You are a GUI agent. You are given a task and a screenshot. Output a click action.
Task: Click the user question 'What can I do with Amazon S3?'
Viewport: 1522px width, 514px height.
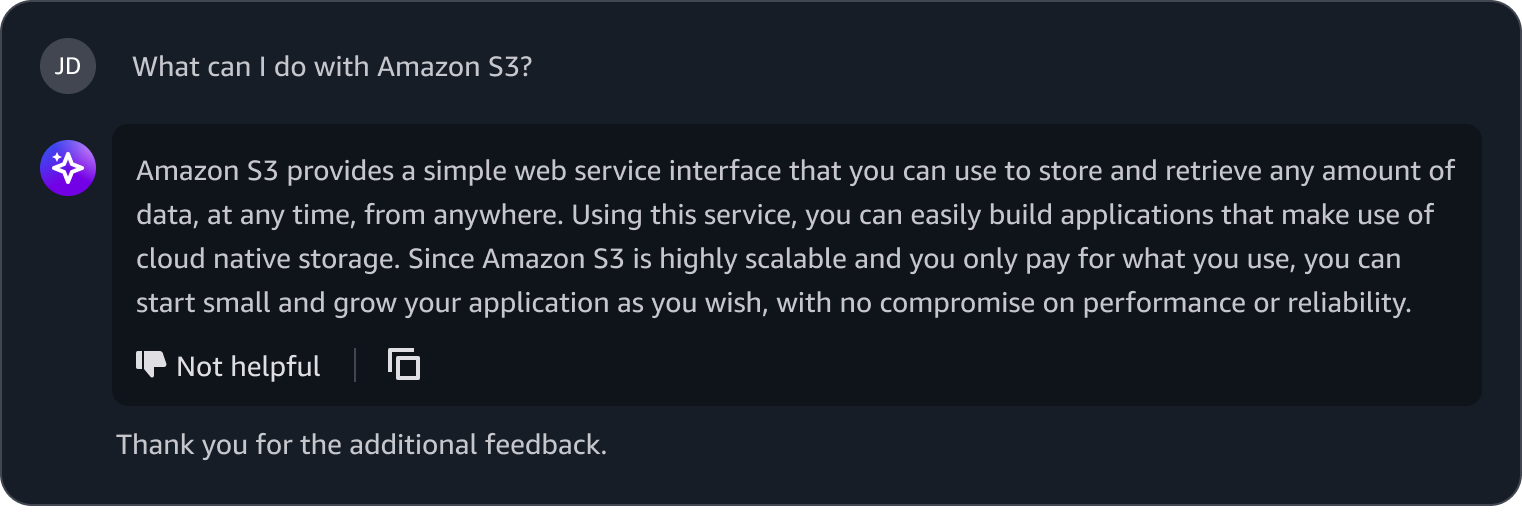[332, 67]
